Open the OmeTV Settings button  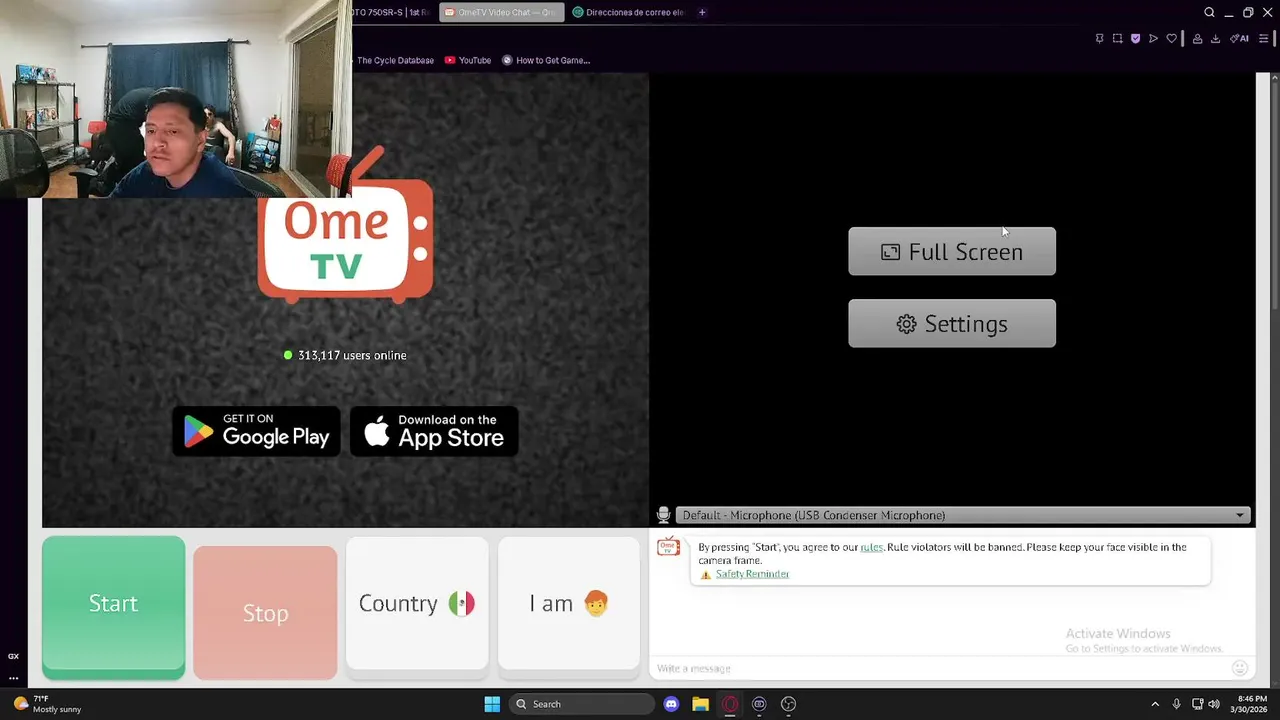952,323
